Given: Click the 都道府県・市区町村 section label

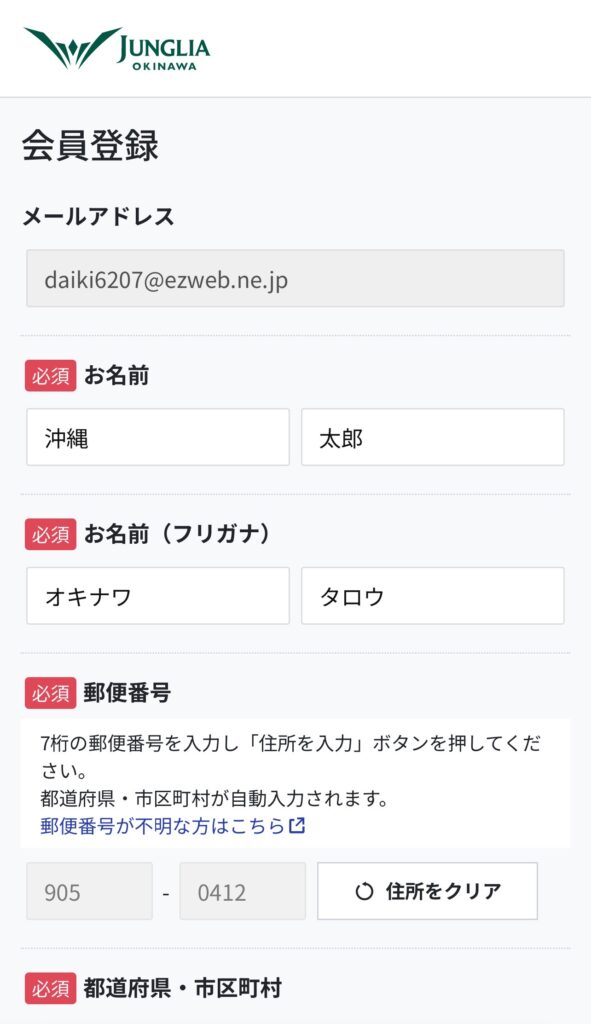Looking at the screenshot, I should click(182, 989).
